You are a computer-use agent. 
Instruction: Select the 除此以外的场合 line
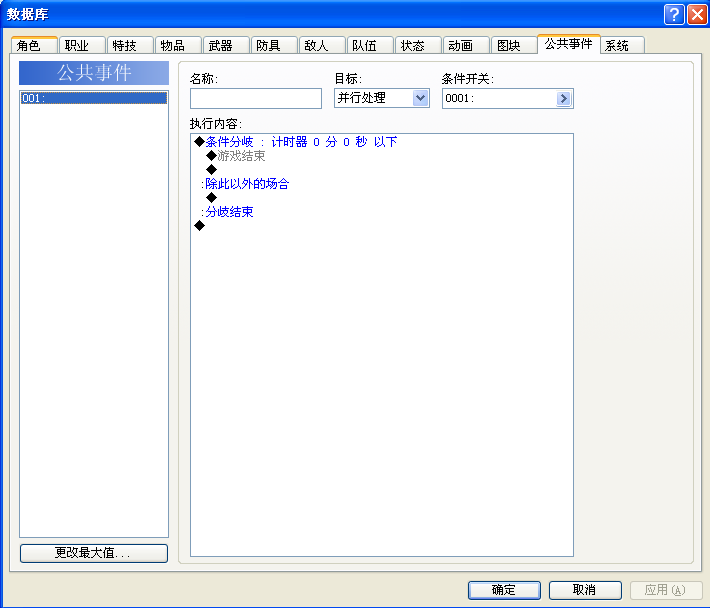click(382, 184)
